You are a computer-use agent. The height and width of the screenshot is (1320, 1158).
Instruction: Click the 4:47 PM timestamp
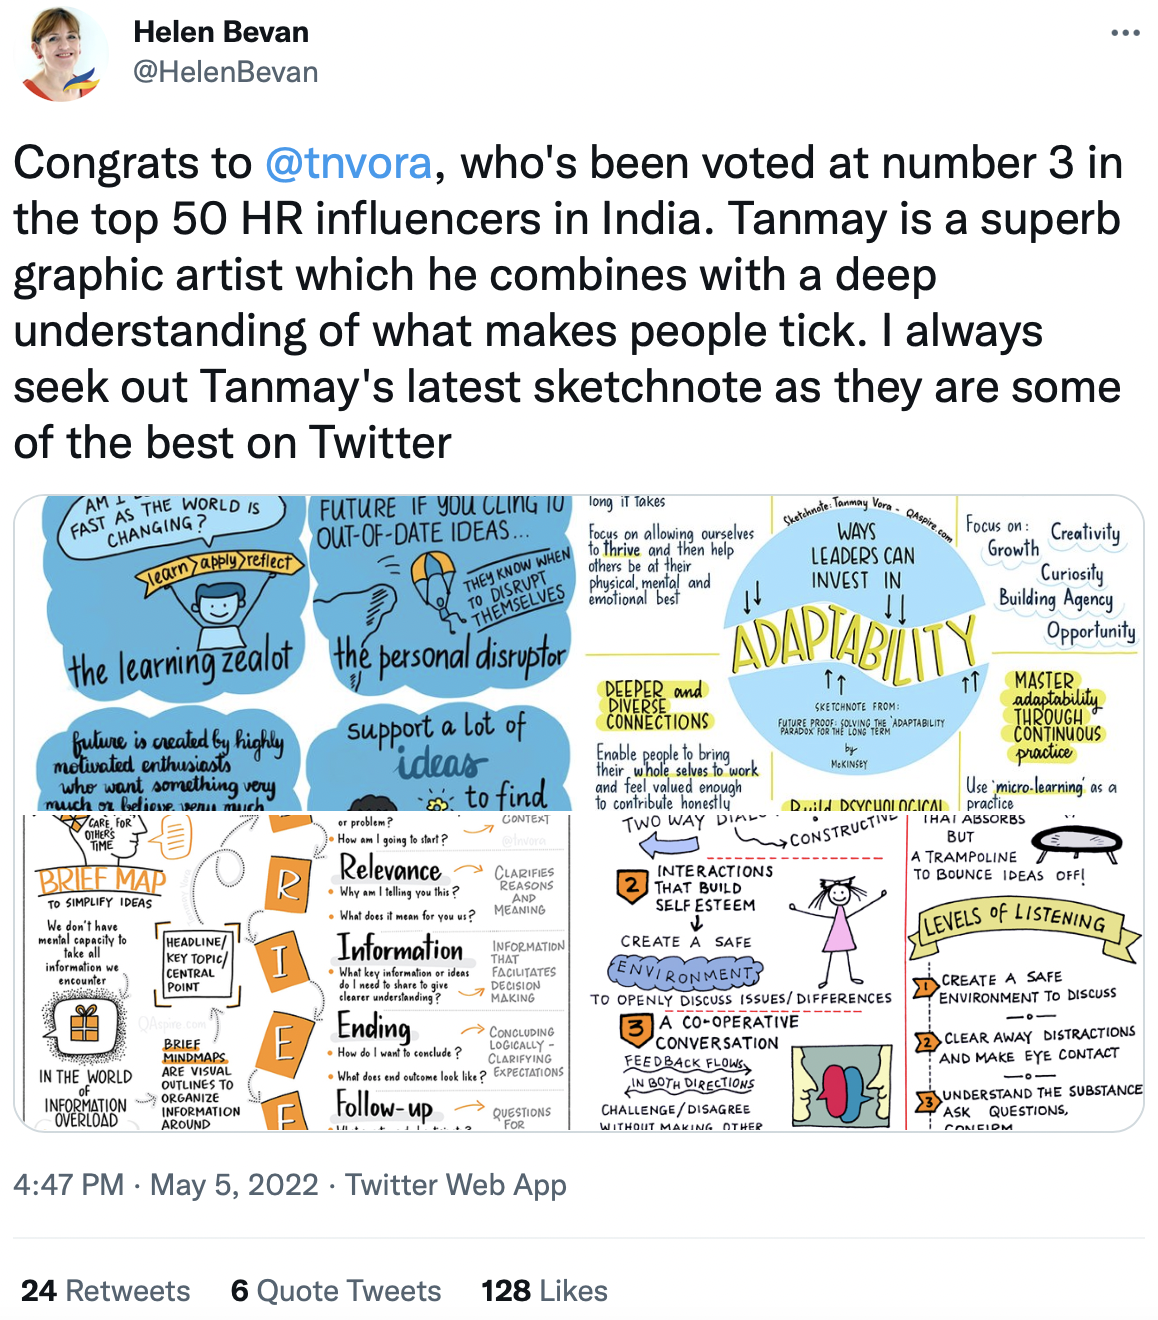click(68, 1185)
